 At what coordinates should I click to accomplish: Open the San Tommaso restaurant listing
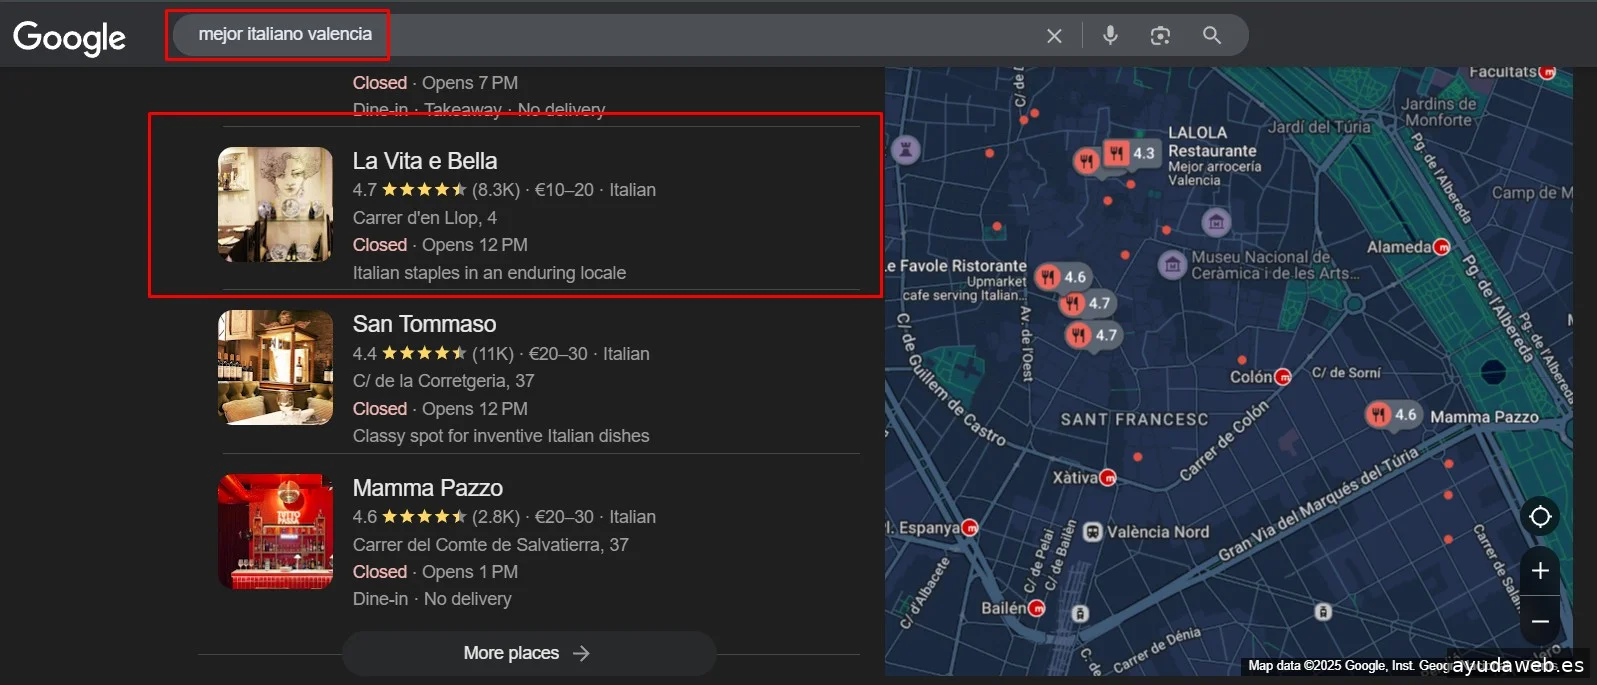424,324
